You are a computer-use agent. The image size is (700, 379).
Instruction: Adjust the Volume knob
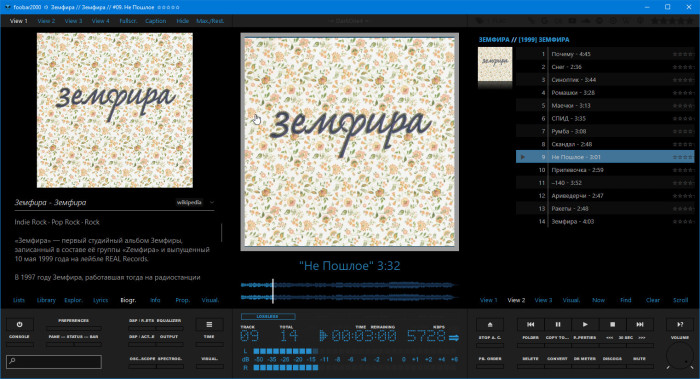[x=680, y=356]
